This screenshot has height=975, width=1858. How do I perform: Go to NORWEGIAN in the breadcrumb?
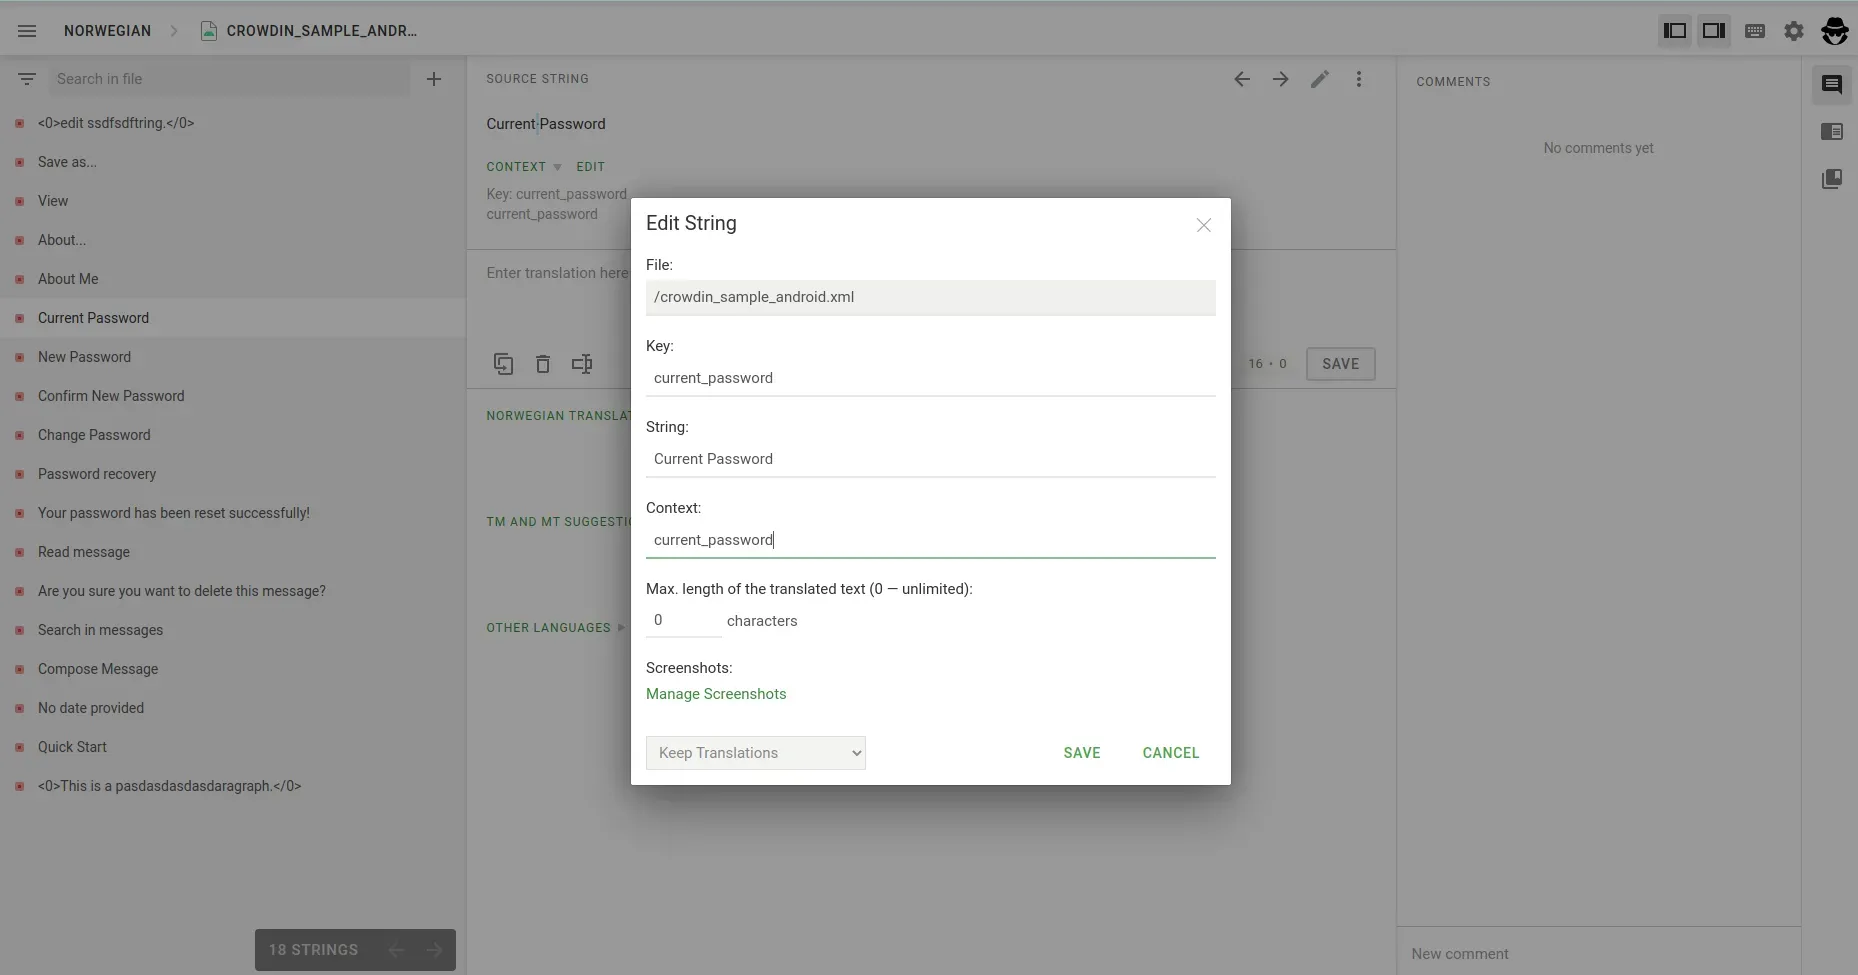(108, 31)
